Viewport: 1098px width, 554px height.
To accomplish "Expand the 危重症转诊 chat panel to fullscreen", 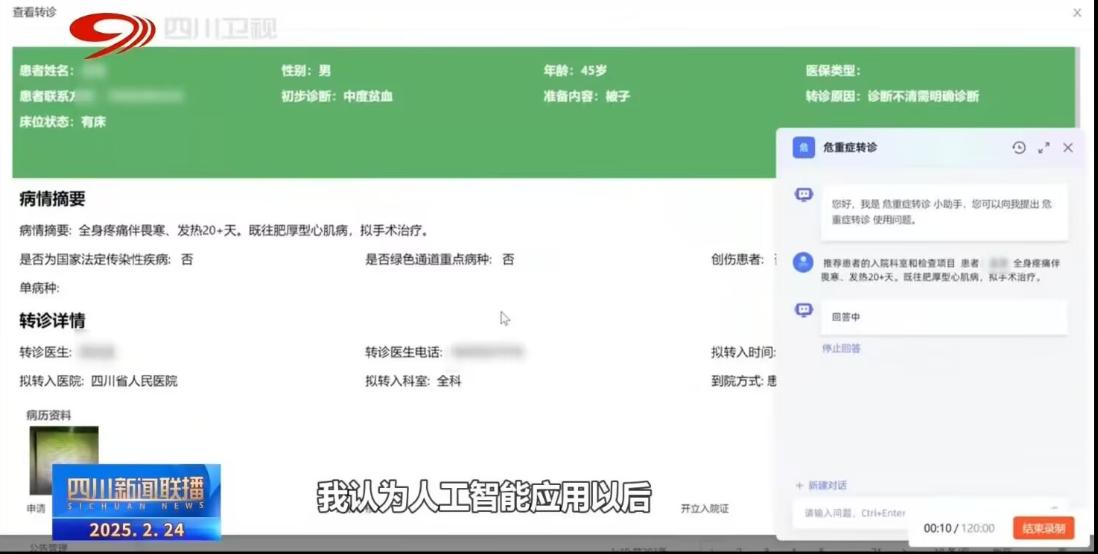I will 1043,148.
